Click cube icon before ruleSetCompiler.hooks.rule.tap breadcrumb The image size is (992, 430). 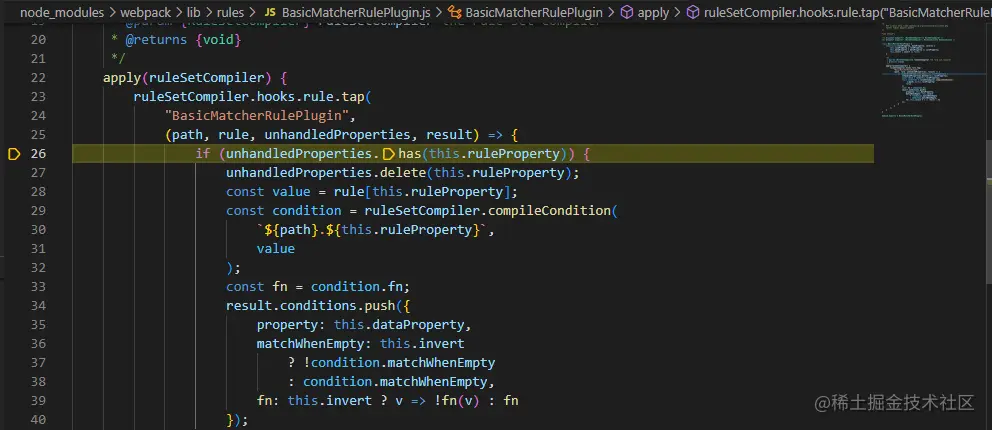coord(693,12)
